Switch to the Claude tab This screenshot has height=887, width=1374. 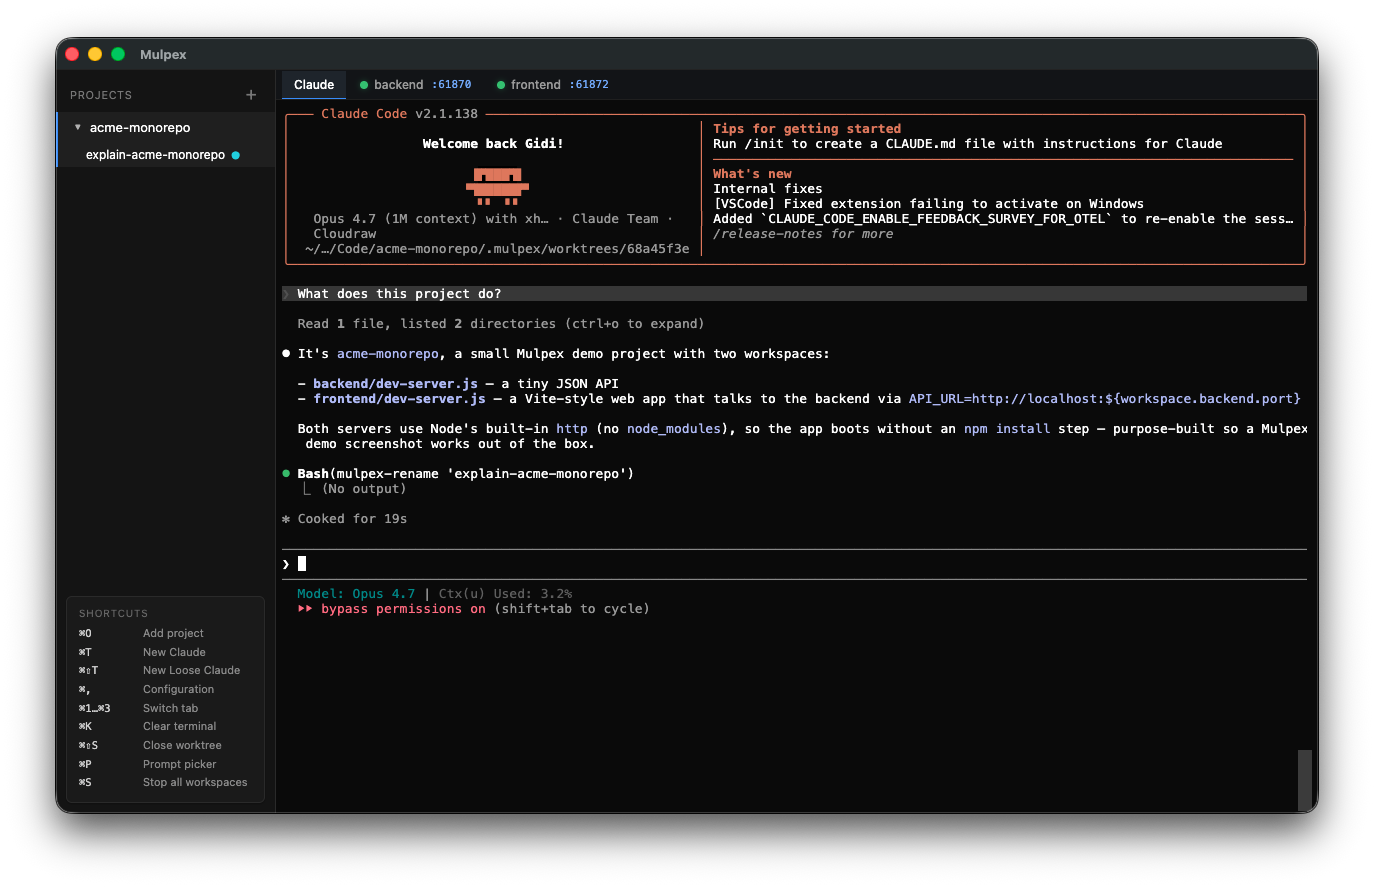314,85
